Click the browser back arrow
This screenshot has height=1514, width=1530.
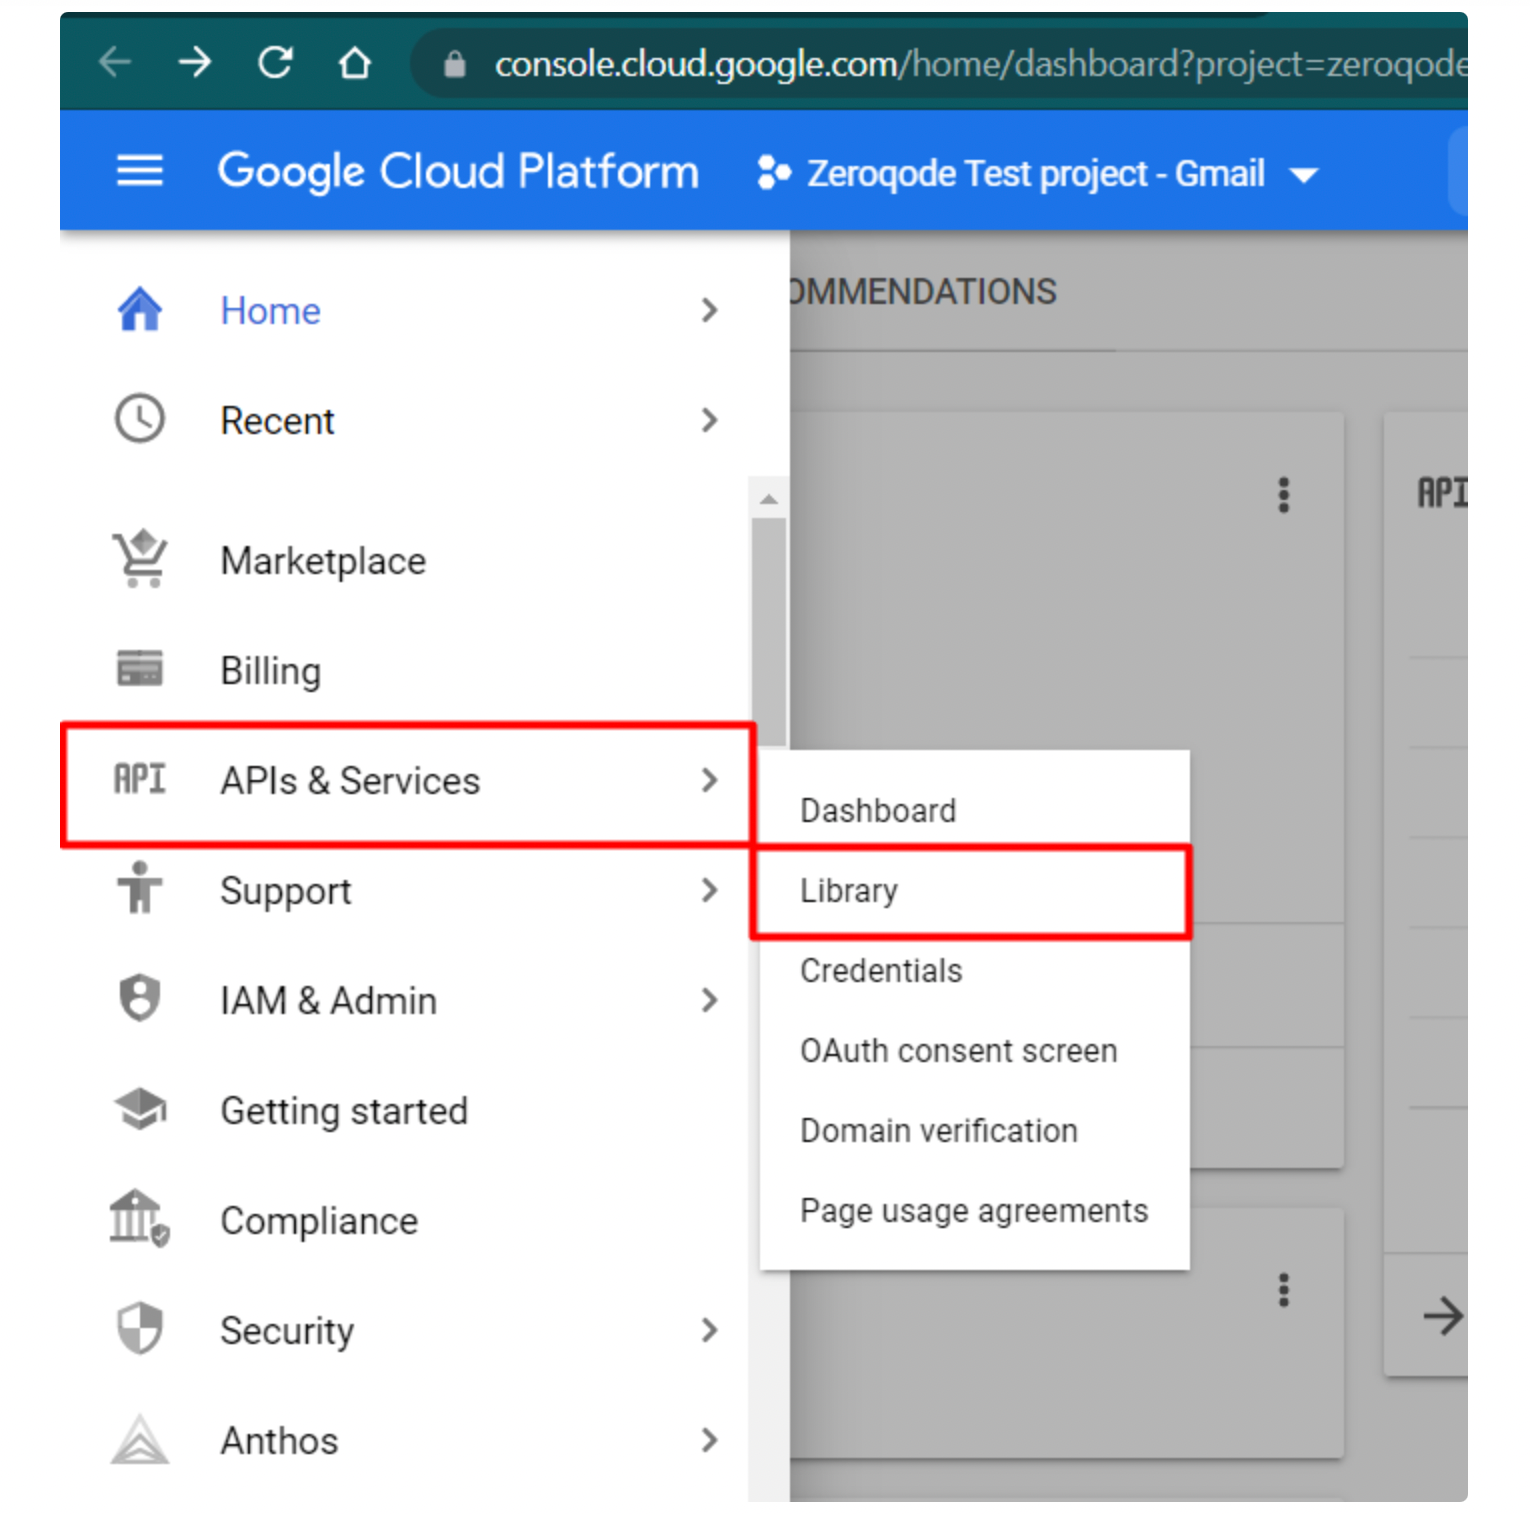click(x=116, y=63)
